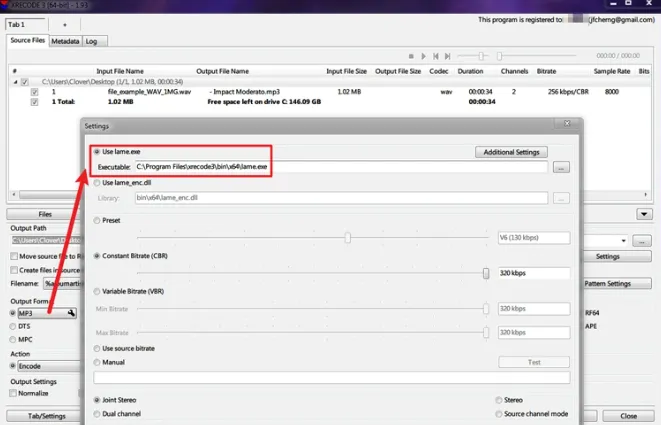Select Variable Bitrate (VBR)
Viewport: 661px width, 425px height.
coord(97,291)
